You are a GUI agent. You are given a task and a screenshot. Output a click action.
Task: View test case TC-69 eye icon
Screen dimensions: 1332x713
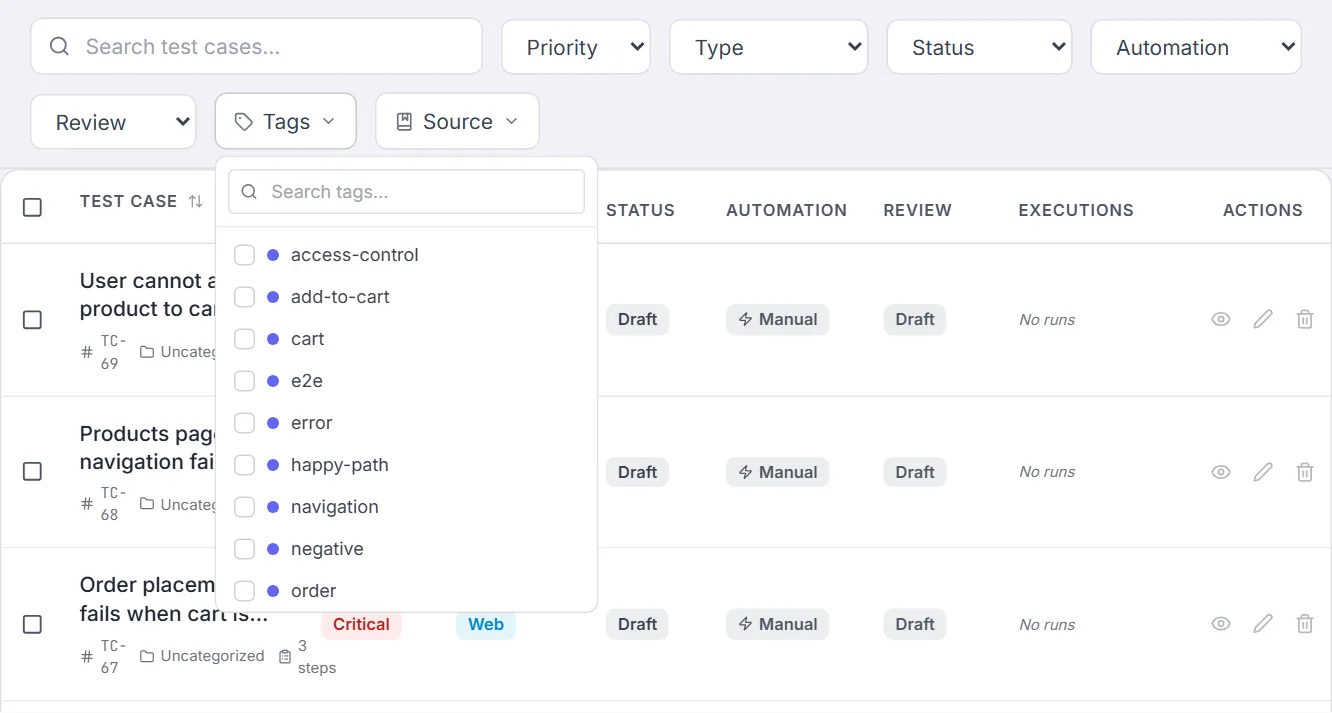(1221, 319)
